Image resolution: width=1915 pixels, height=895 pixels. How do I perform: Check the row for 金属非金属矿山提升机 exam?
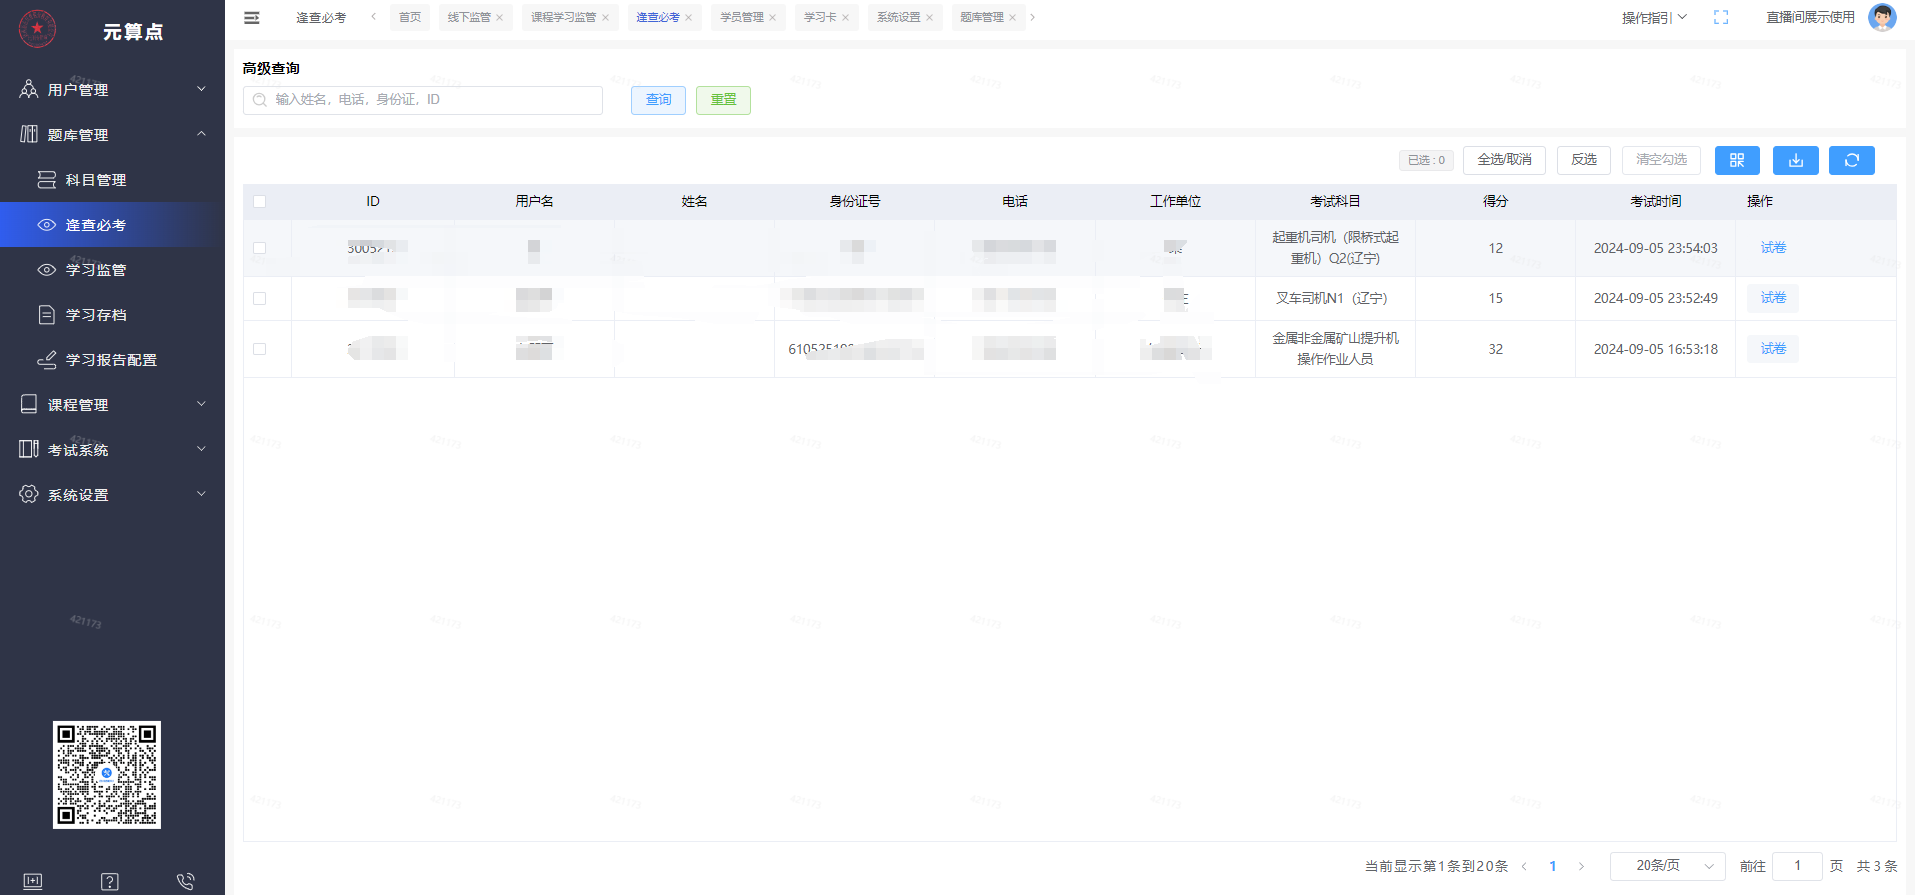pos(260,349)
